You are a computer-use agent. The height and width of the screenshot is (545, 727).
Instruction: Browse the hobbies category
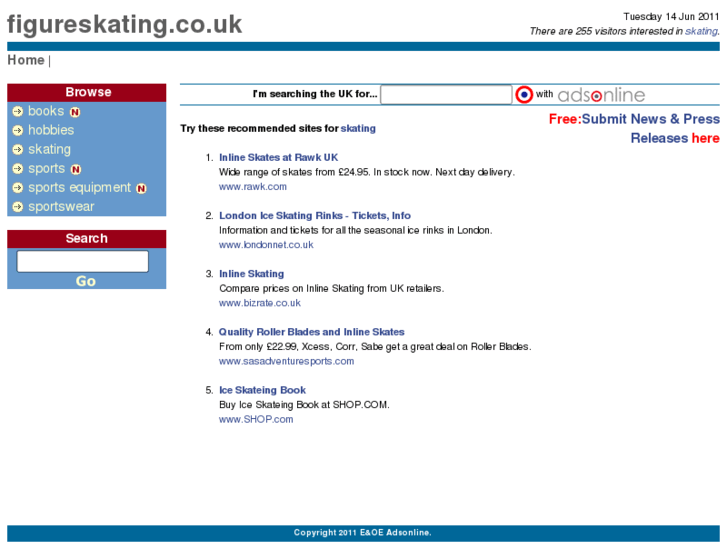[51, 130]
